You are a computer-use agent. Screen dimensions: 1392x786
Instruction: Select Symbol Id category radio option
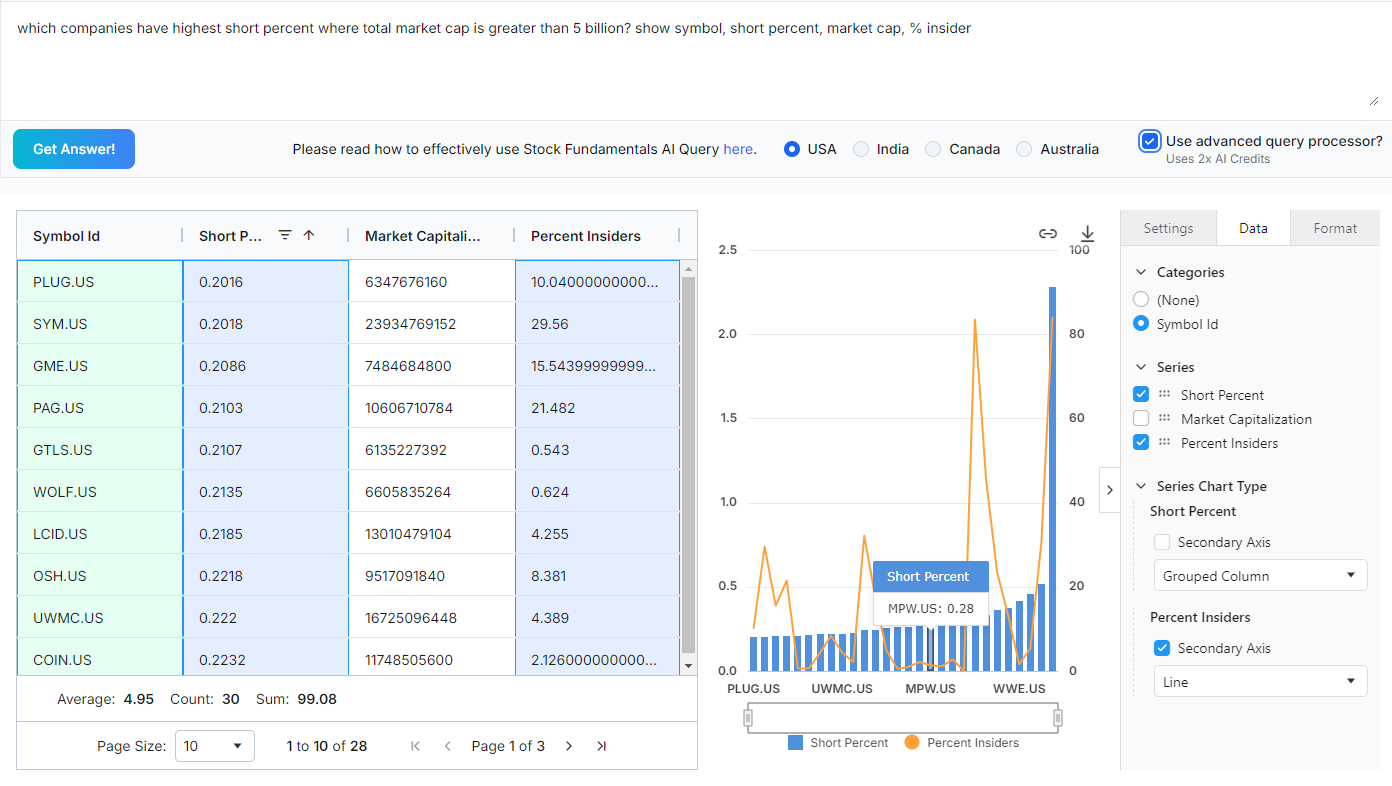(1141, 324)
